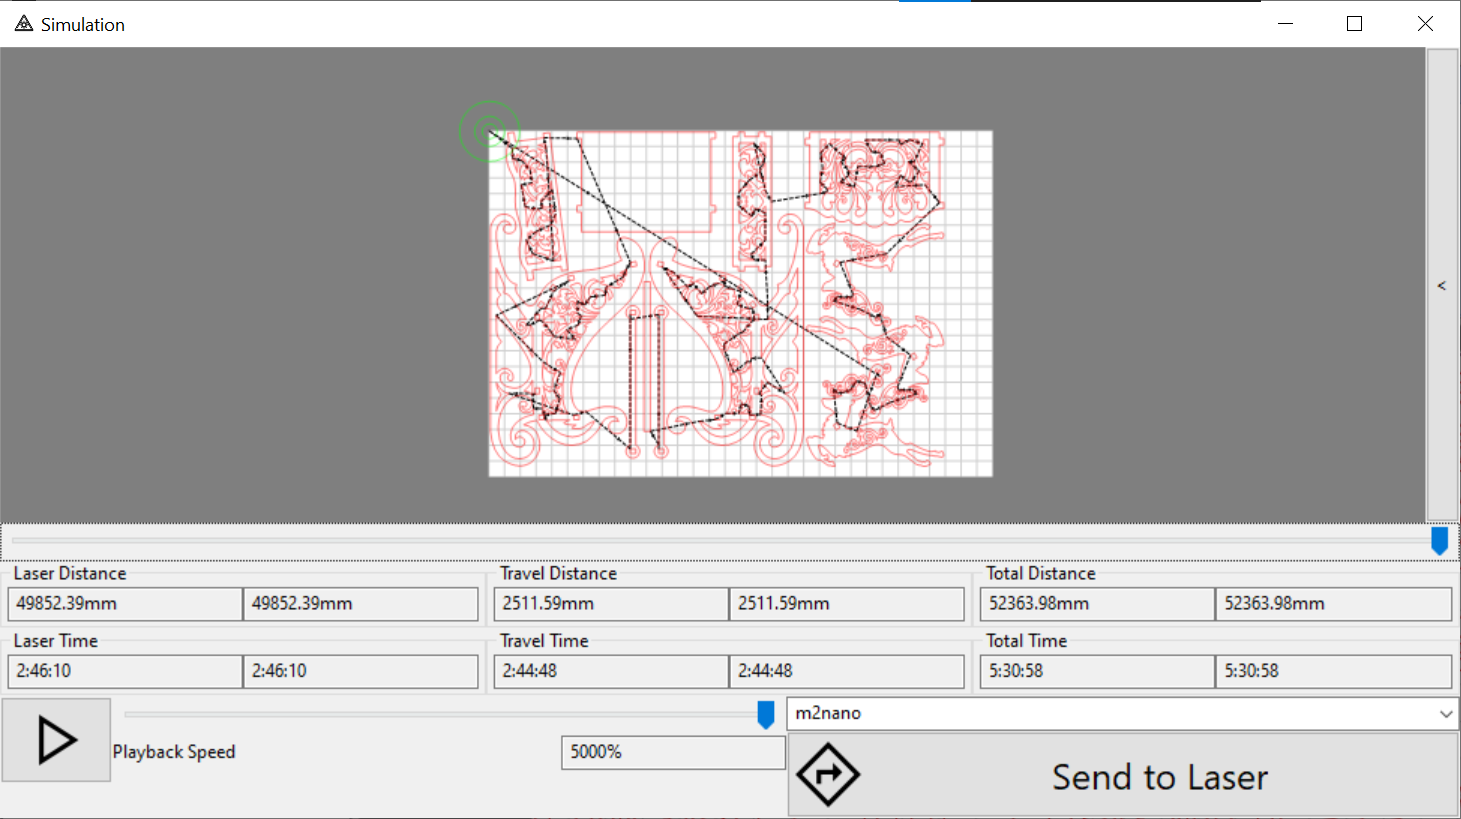Select the Total Time field showing 5:30:58
This screenshot has width=1461, height=819.
1096,671
